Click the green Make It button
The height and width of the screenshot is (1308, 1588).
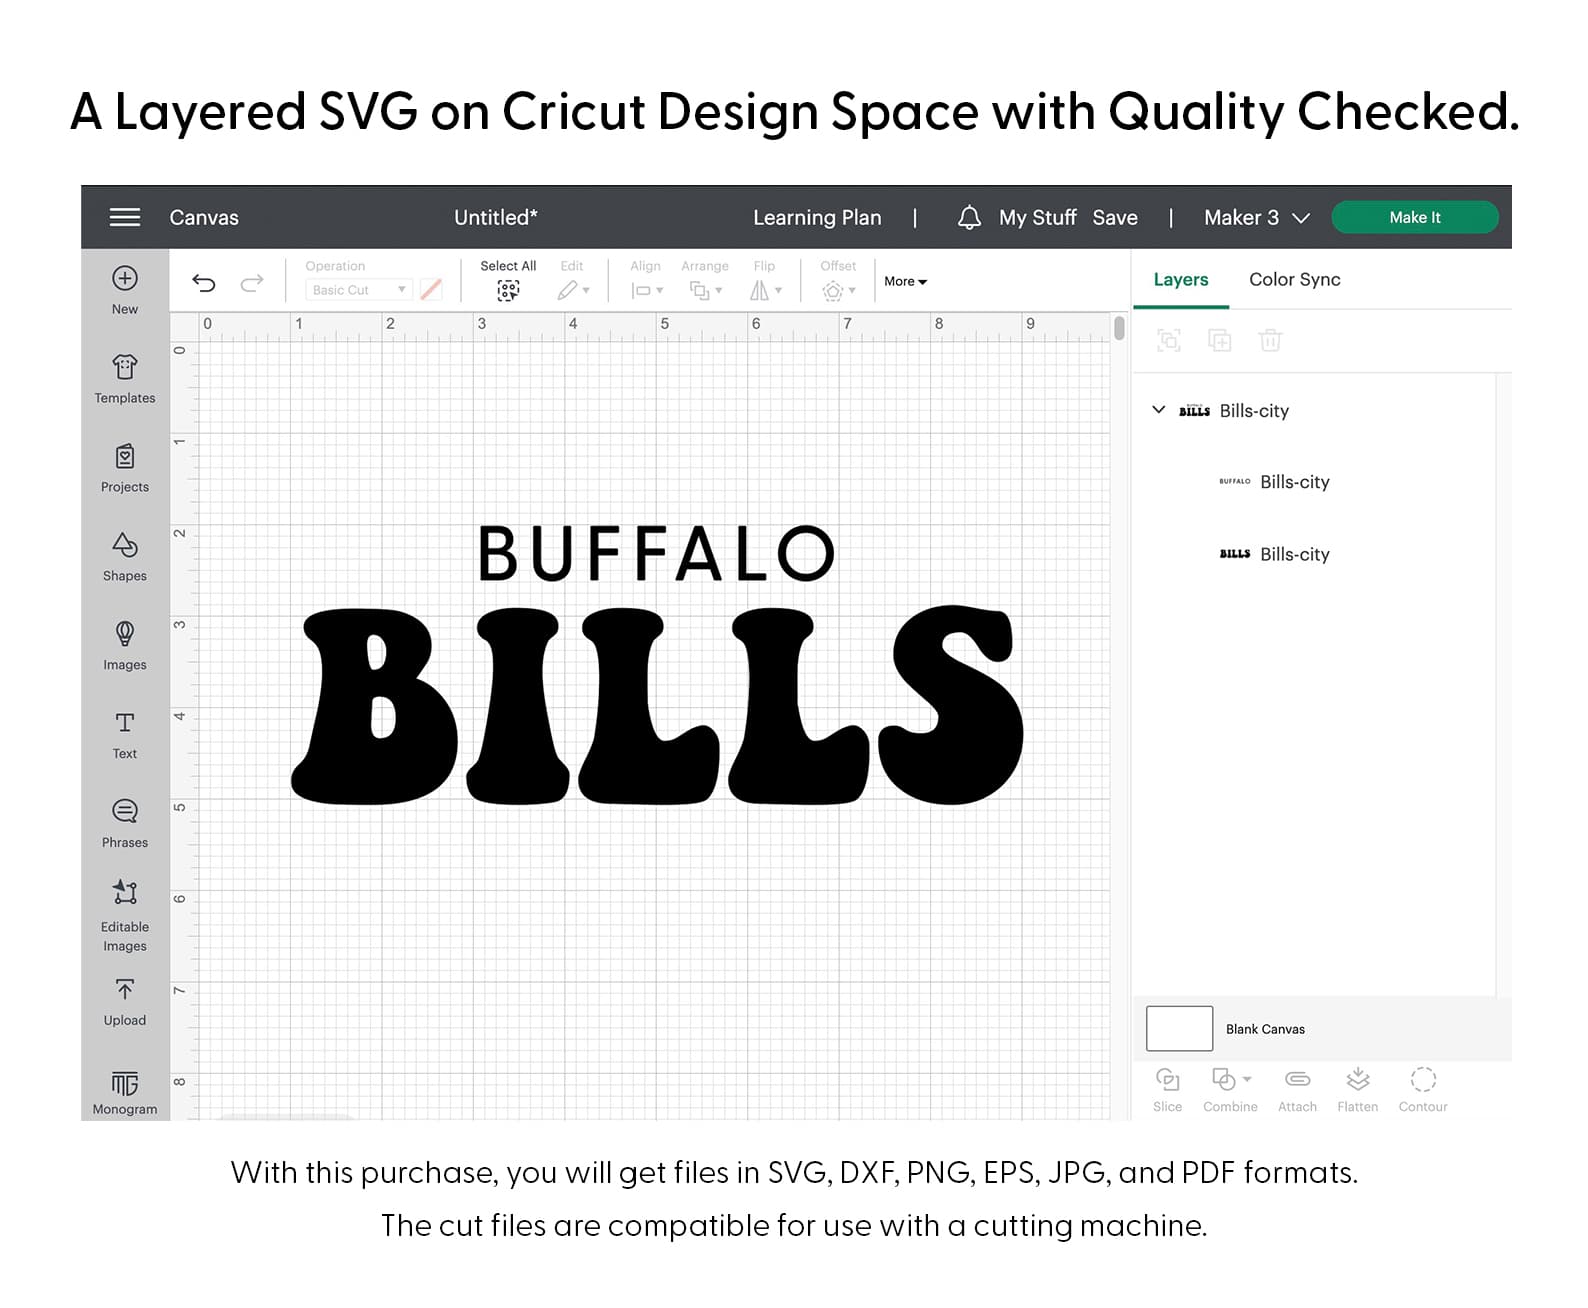click(1414, 217)
